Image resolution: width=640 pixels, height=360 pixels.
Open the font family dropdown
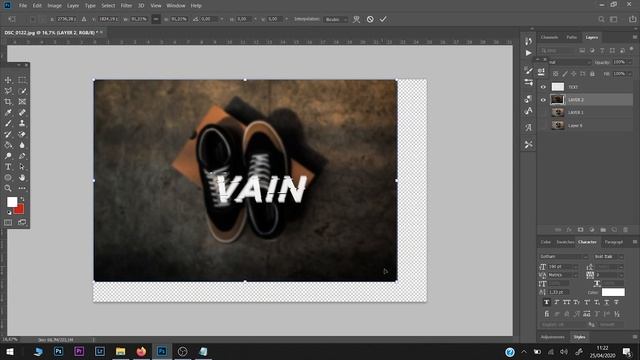click(x=563, y=256)
